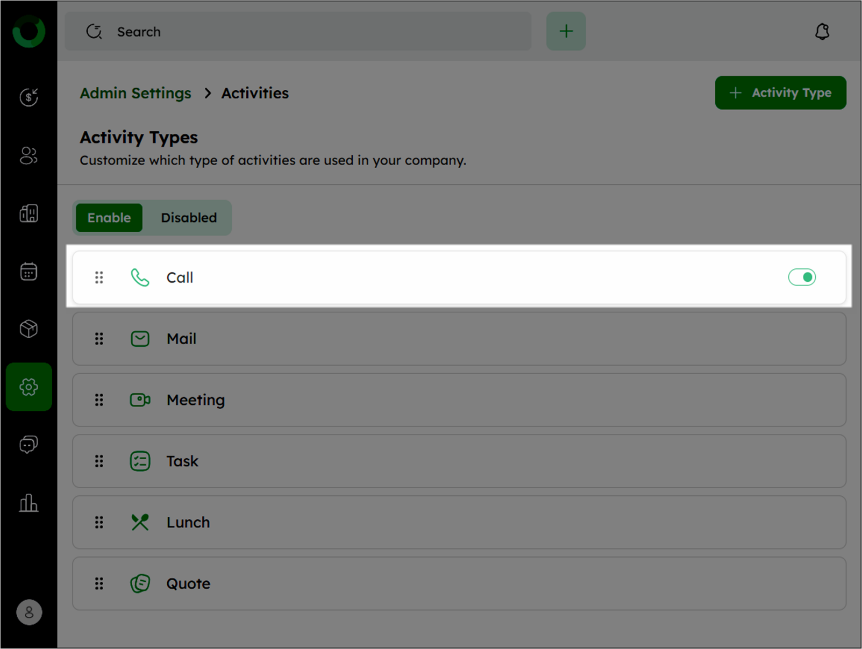Open the deals icon in sidebar

(29, 97)
